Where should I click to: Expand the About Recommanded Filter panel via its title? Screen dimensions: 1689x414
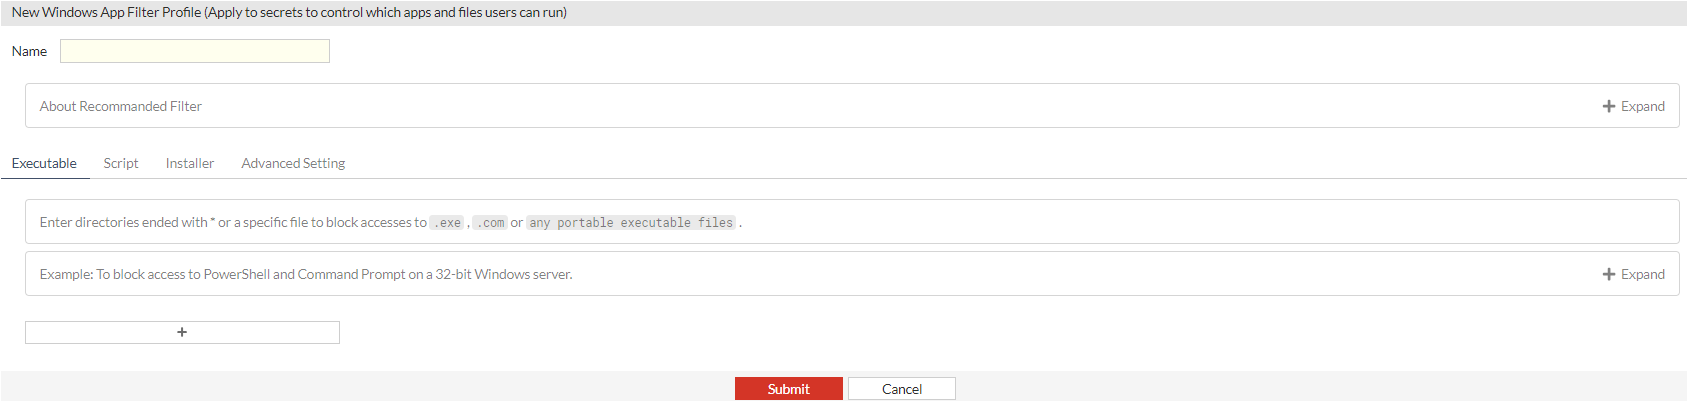pos(121,106)
